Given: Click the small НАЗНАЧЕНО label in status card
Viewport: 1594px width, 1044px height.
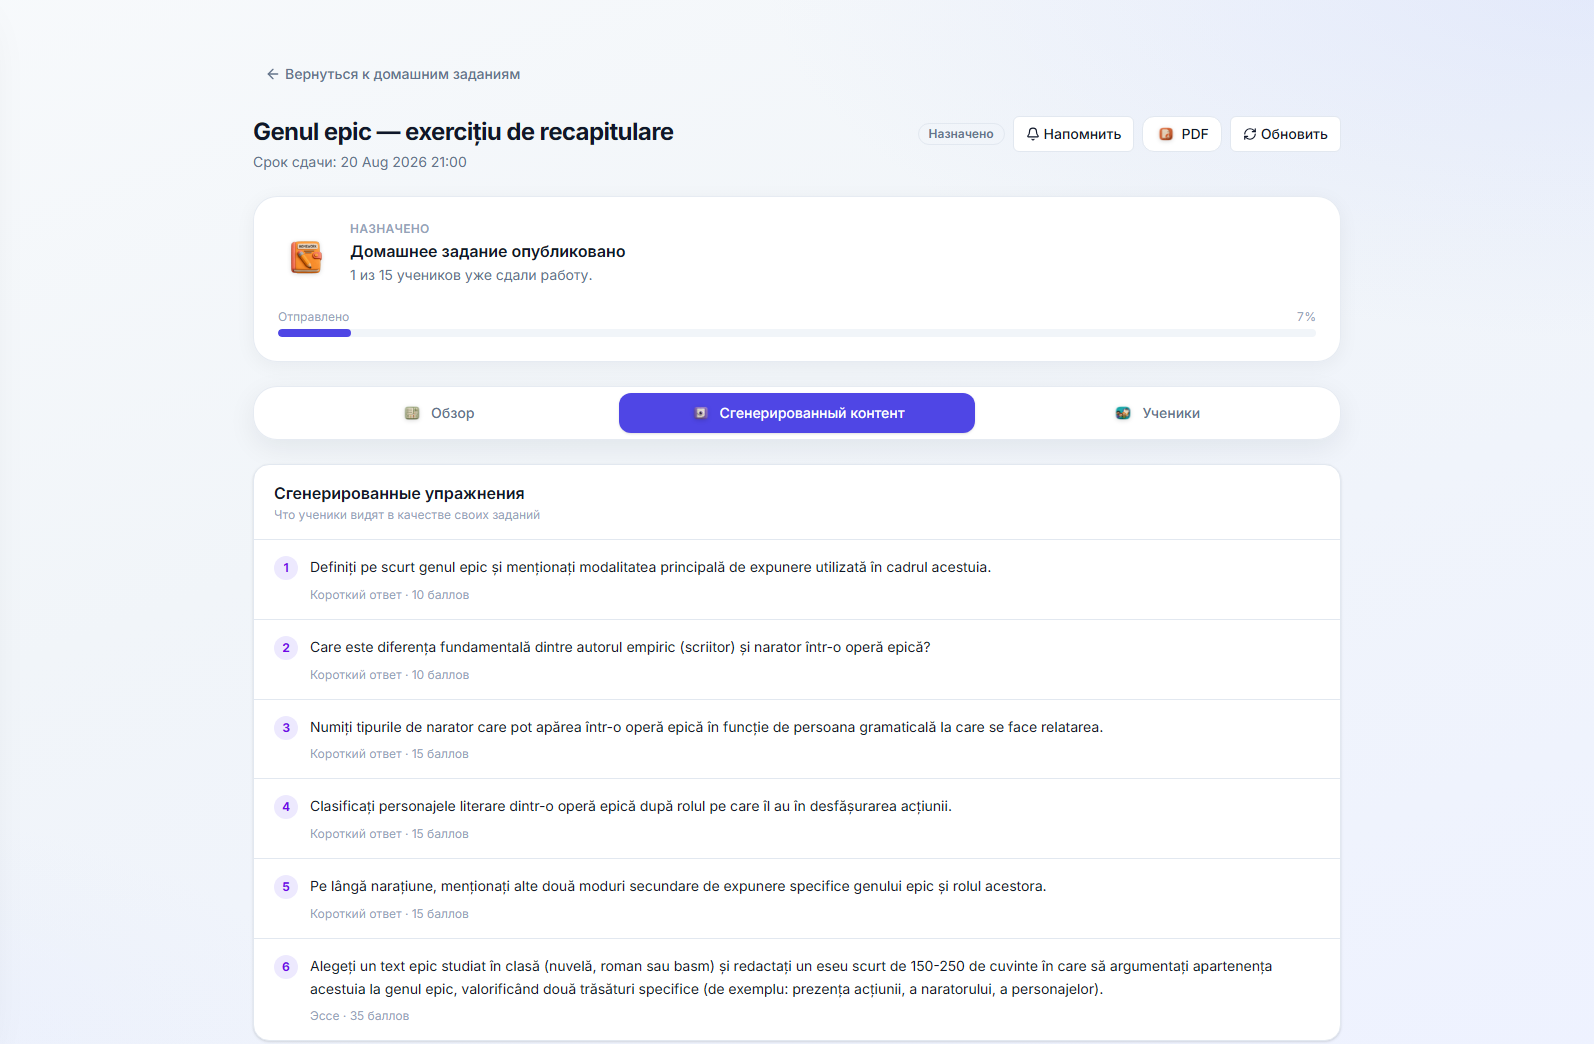Looking at the screenshot, I should [x=390, y=229].
